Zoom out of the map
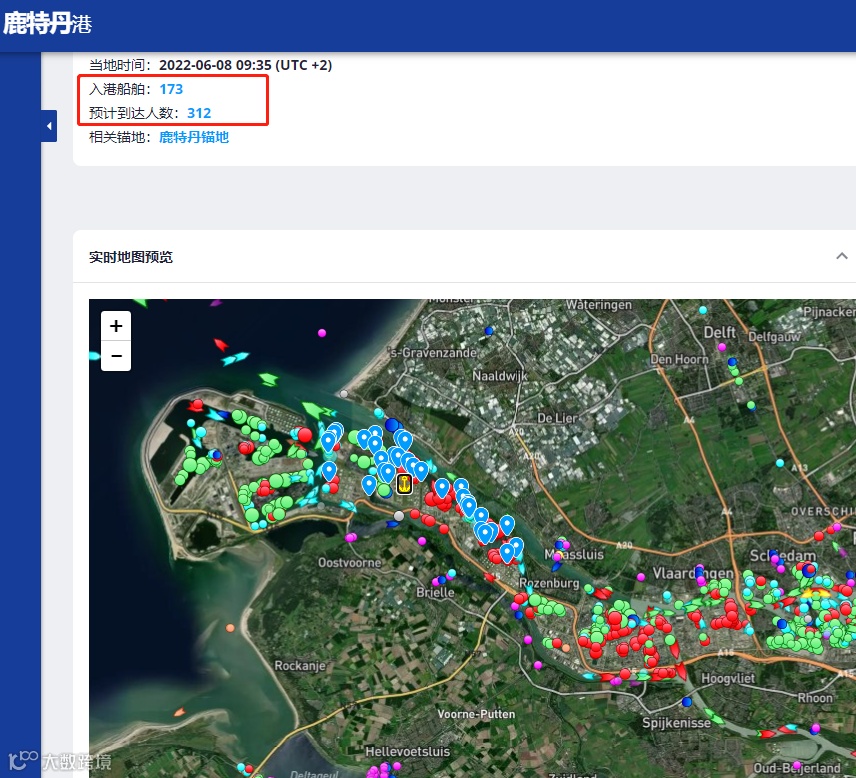 click(x=116, y=356)
